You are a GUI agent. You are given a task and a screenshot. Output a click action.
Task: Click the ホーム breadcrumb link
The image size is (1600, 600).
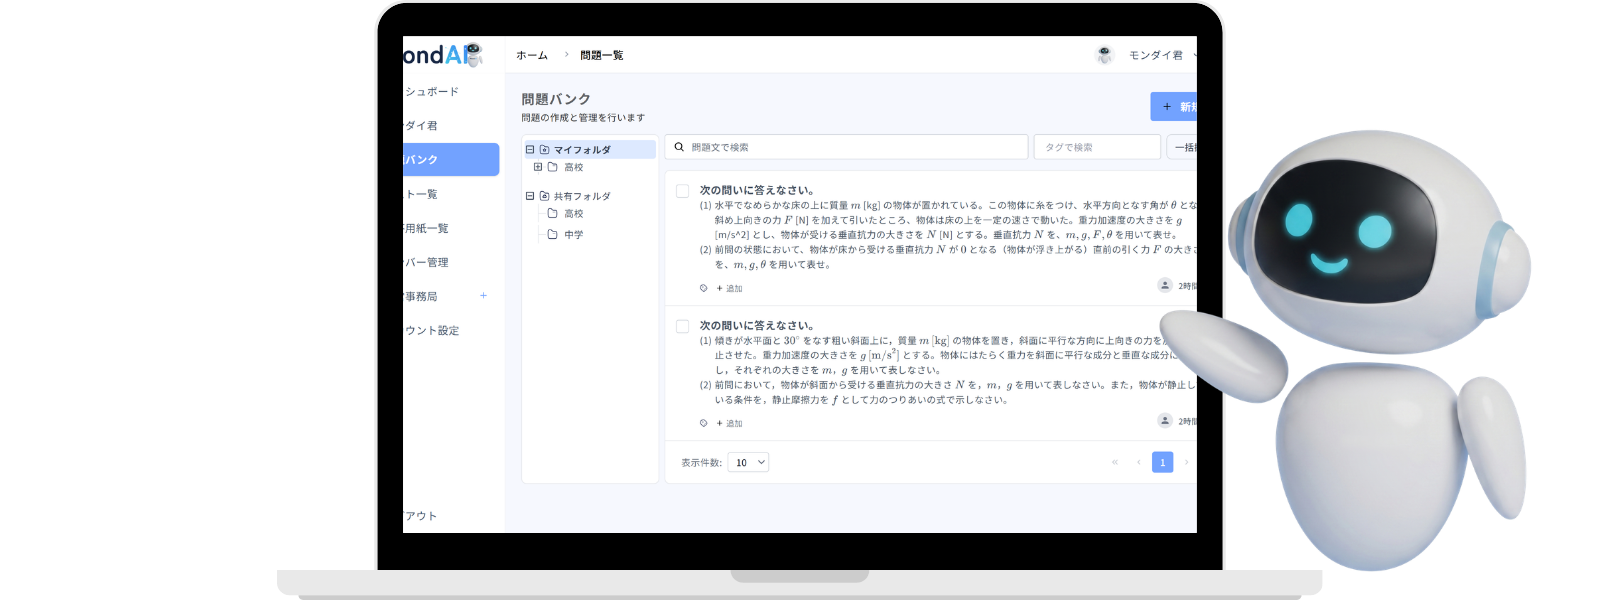pyautogui.click(x=532, y=55)
